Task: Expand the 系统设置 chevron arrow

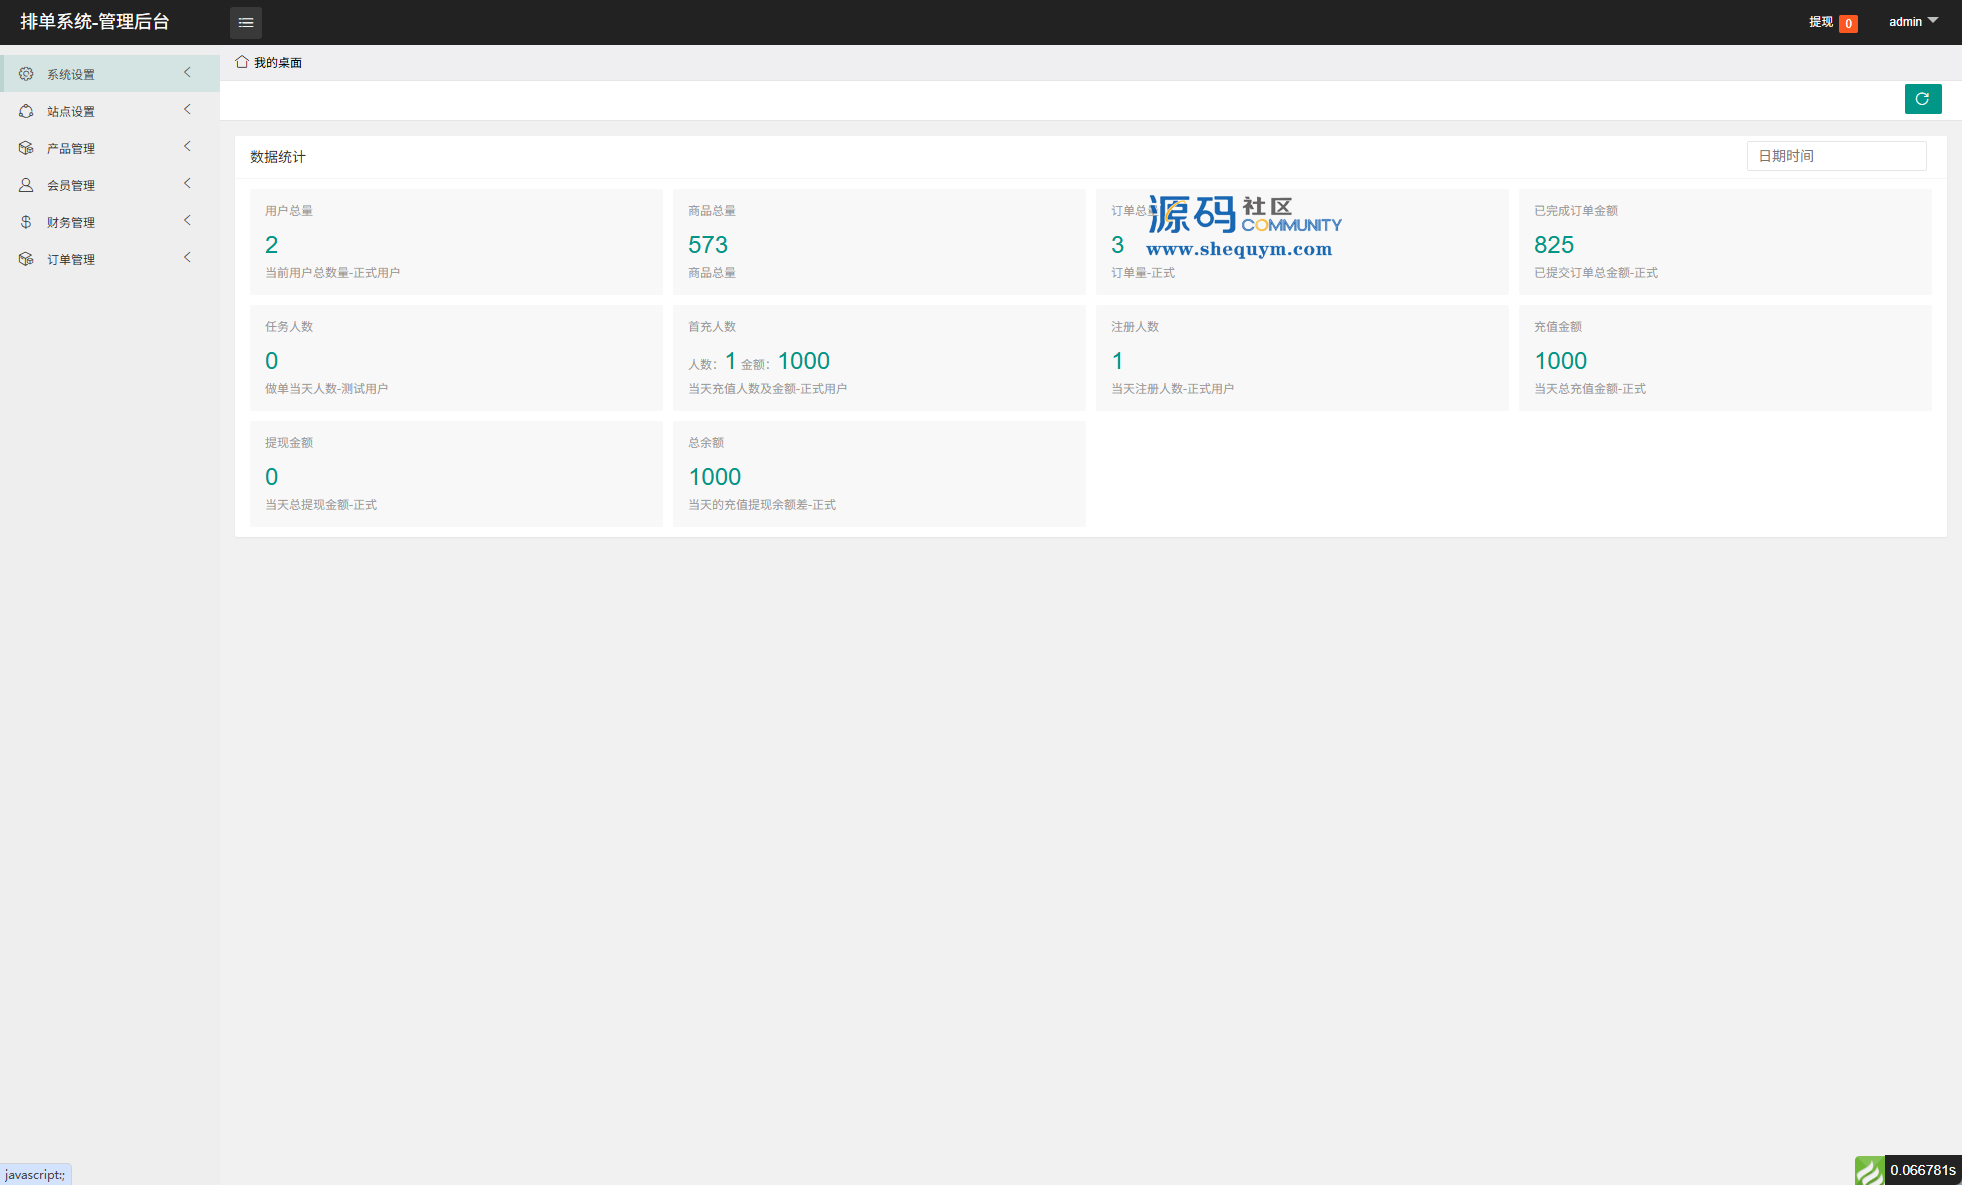Action: click(x=187, y=73)
